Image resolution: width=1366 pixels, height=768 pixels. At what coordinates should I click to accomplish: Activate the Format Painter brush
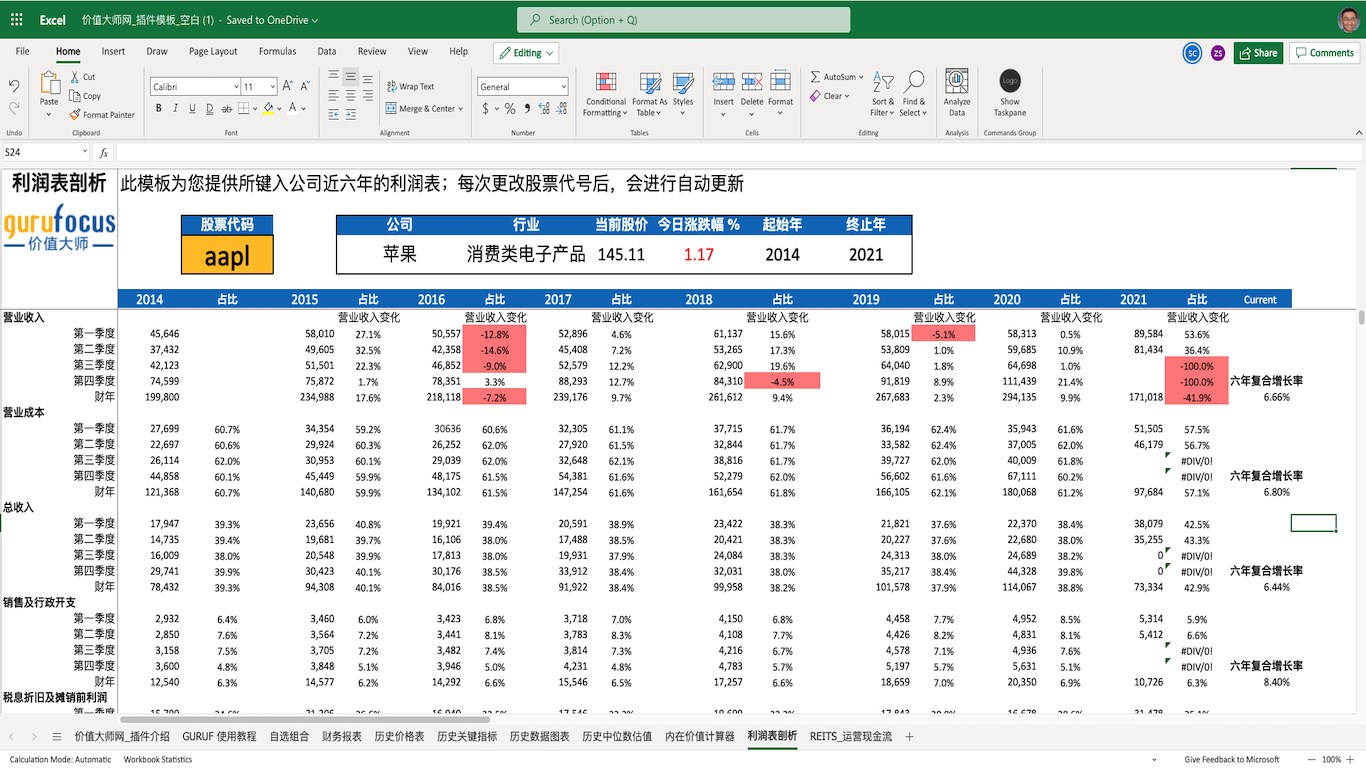75,115
